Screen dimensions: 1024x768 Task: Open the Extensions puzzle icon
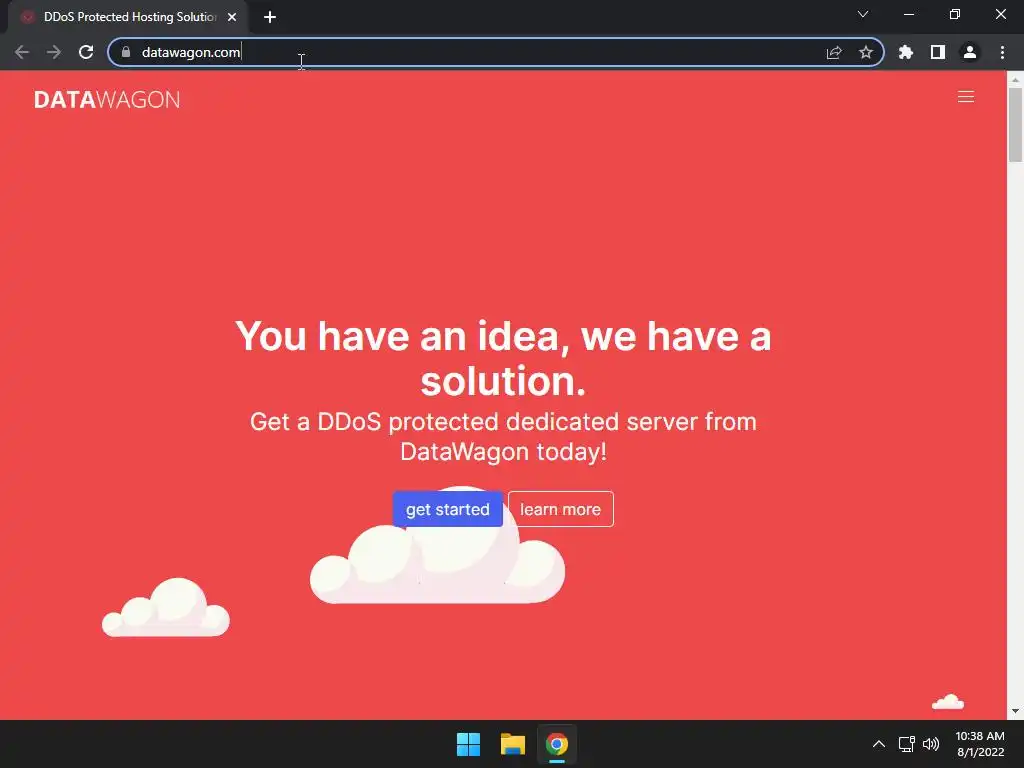[906, 52]
